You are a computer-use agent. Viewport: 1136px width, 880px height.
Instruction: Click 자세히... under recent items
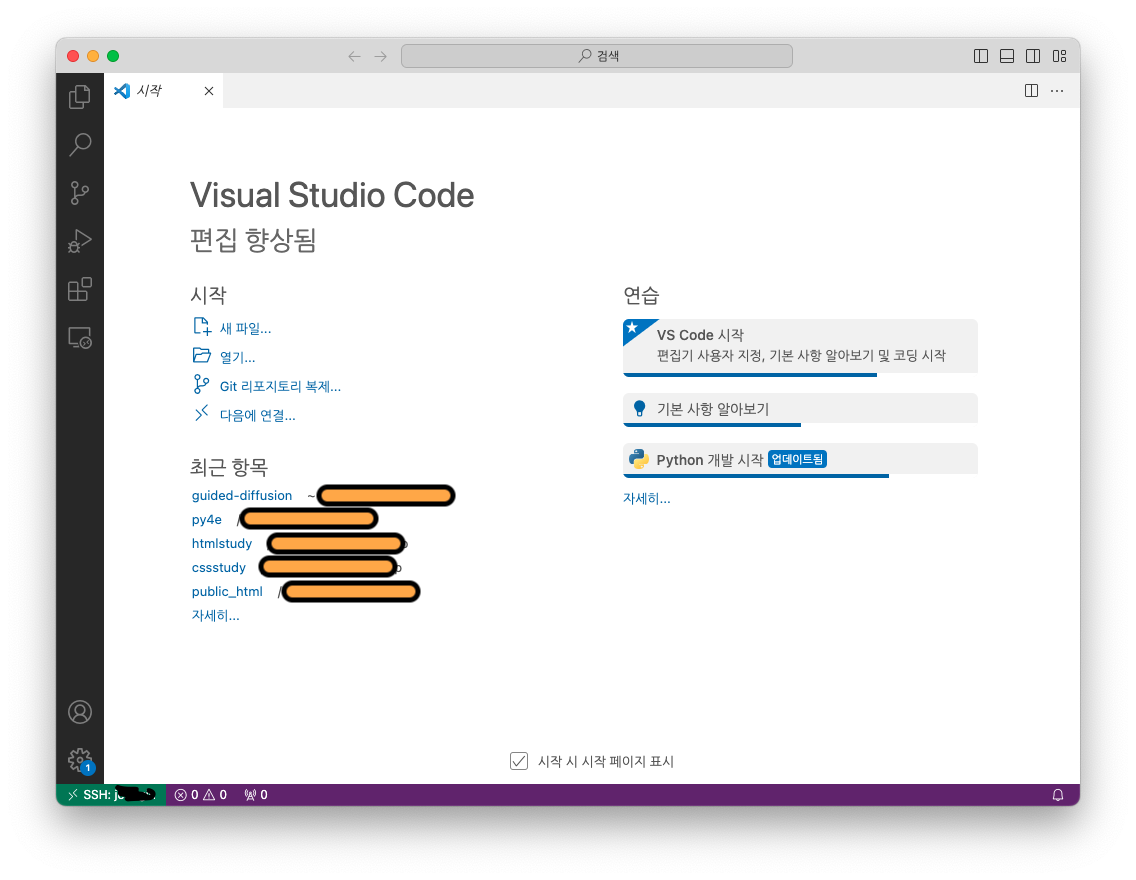[215, 615]
